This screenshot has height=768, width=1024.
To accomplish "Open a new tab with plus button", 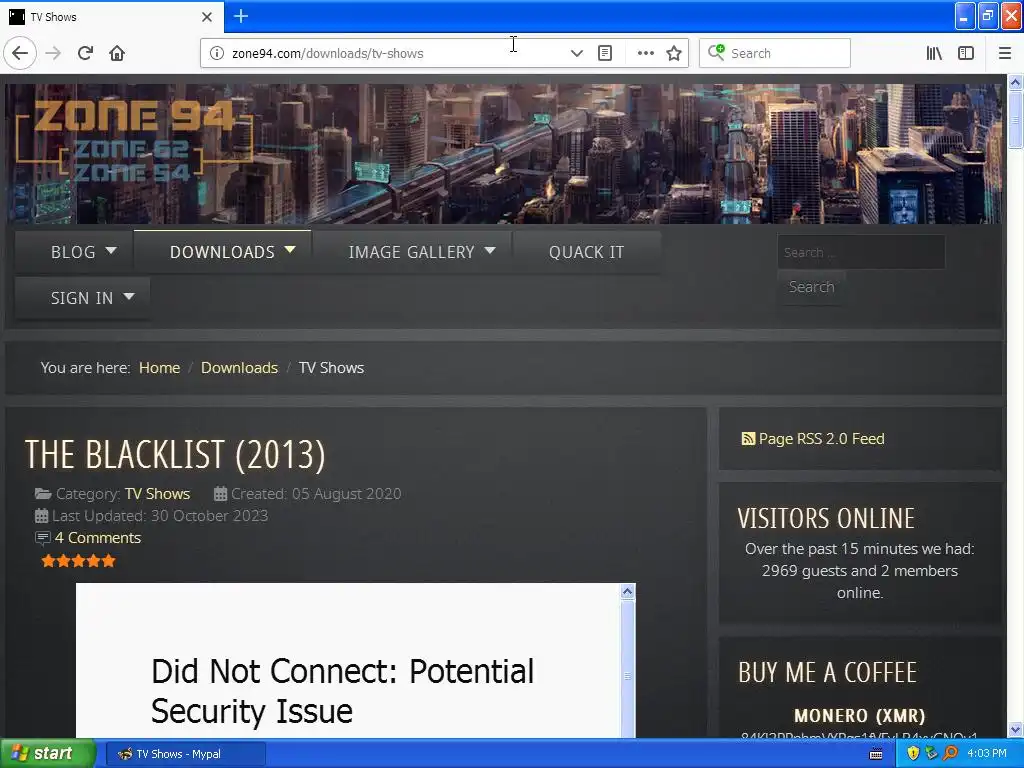I will (x=241, y=16).
